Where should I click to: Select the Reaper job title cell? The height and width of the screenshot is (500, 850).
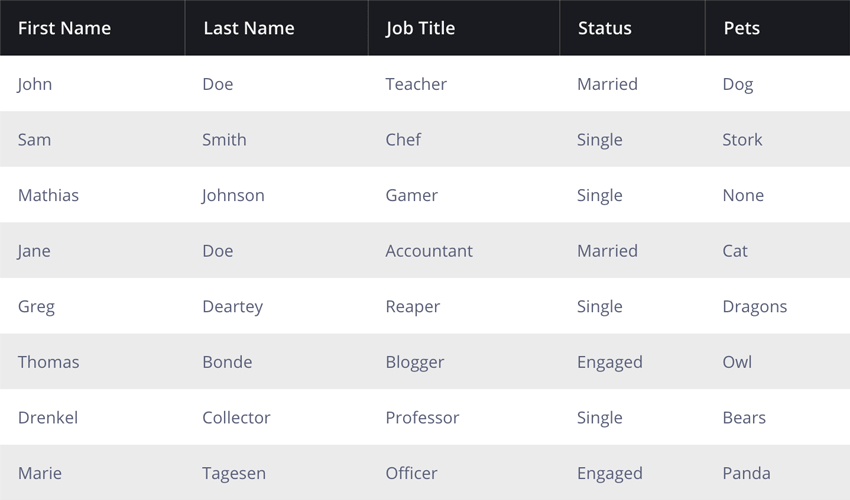pyautogui.click(x=463, y=306)
